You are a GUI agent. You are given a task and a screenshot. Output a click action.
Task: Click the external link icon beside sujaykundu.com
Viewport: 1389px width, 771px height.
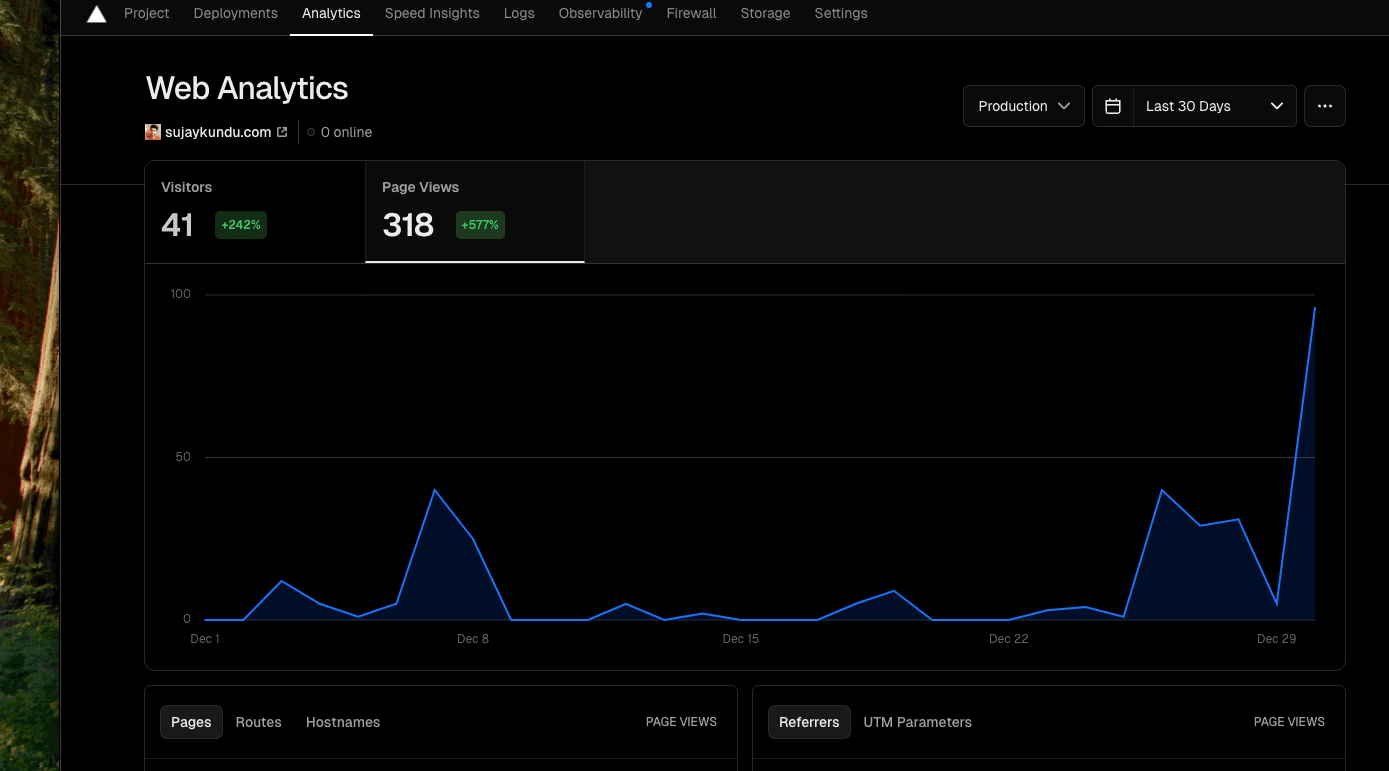pos(283,131)
